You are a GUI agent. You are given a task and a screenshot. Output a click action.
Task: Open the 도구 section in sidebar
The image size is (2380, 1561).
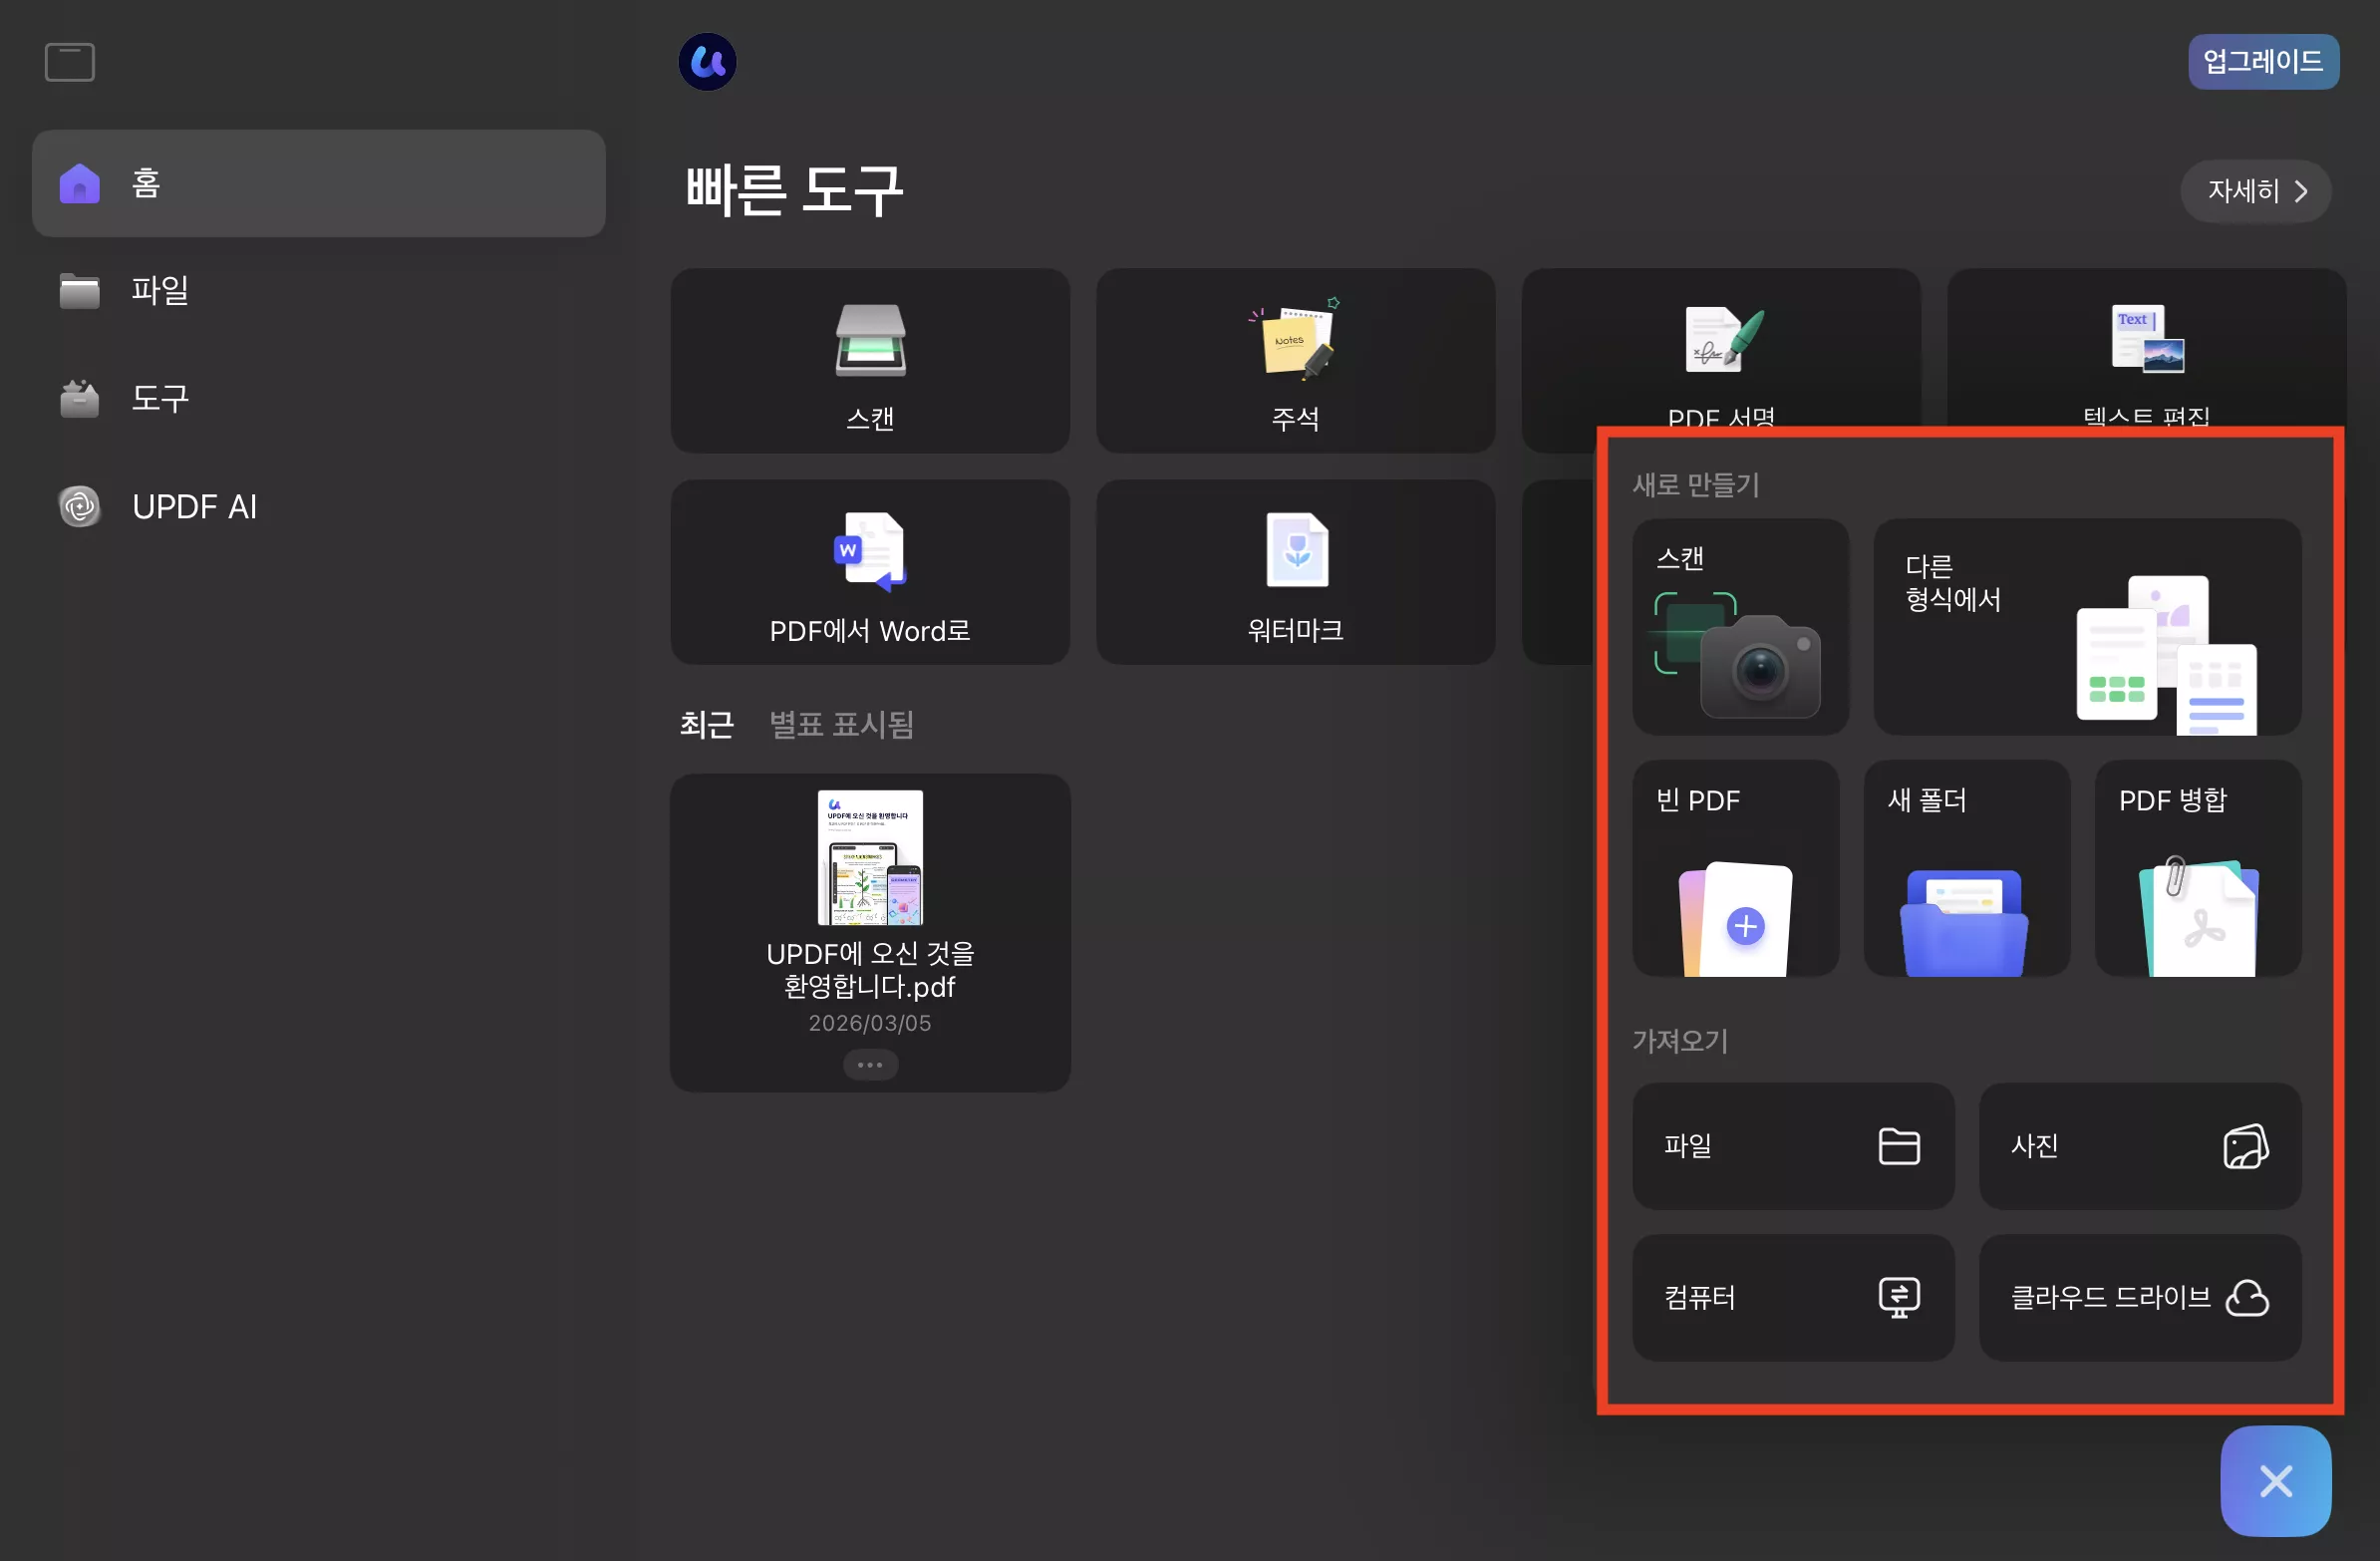(160, 398)
